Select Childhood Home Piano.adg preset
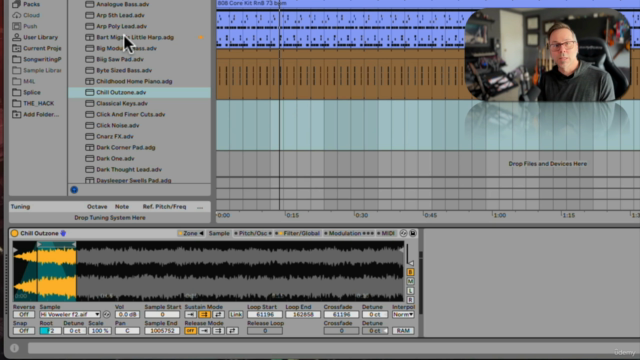The width and height of the screenshot is (640, 360). (x=134, y=81)
